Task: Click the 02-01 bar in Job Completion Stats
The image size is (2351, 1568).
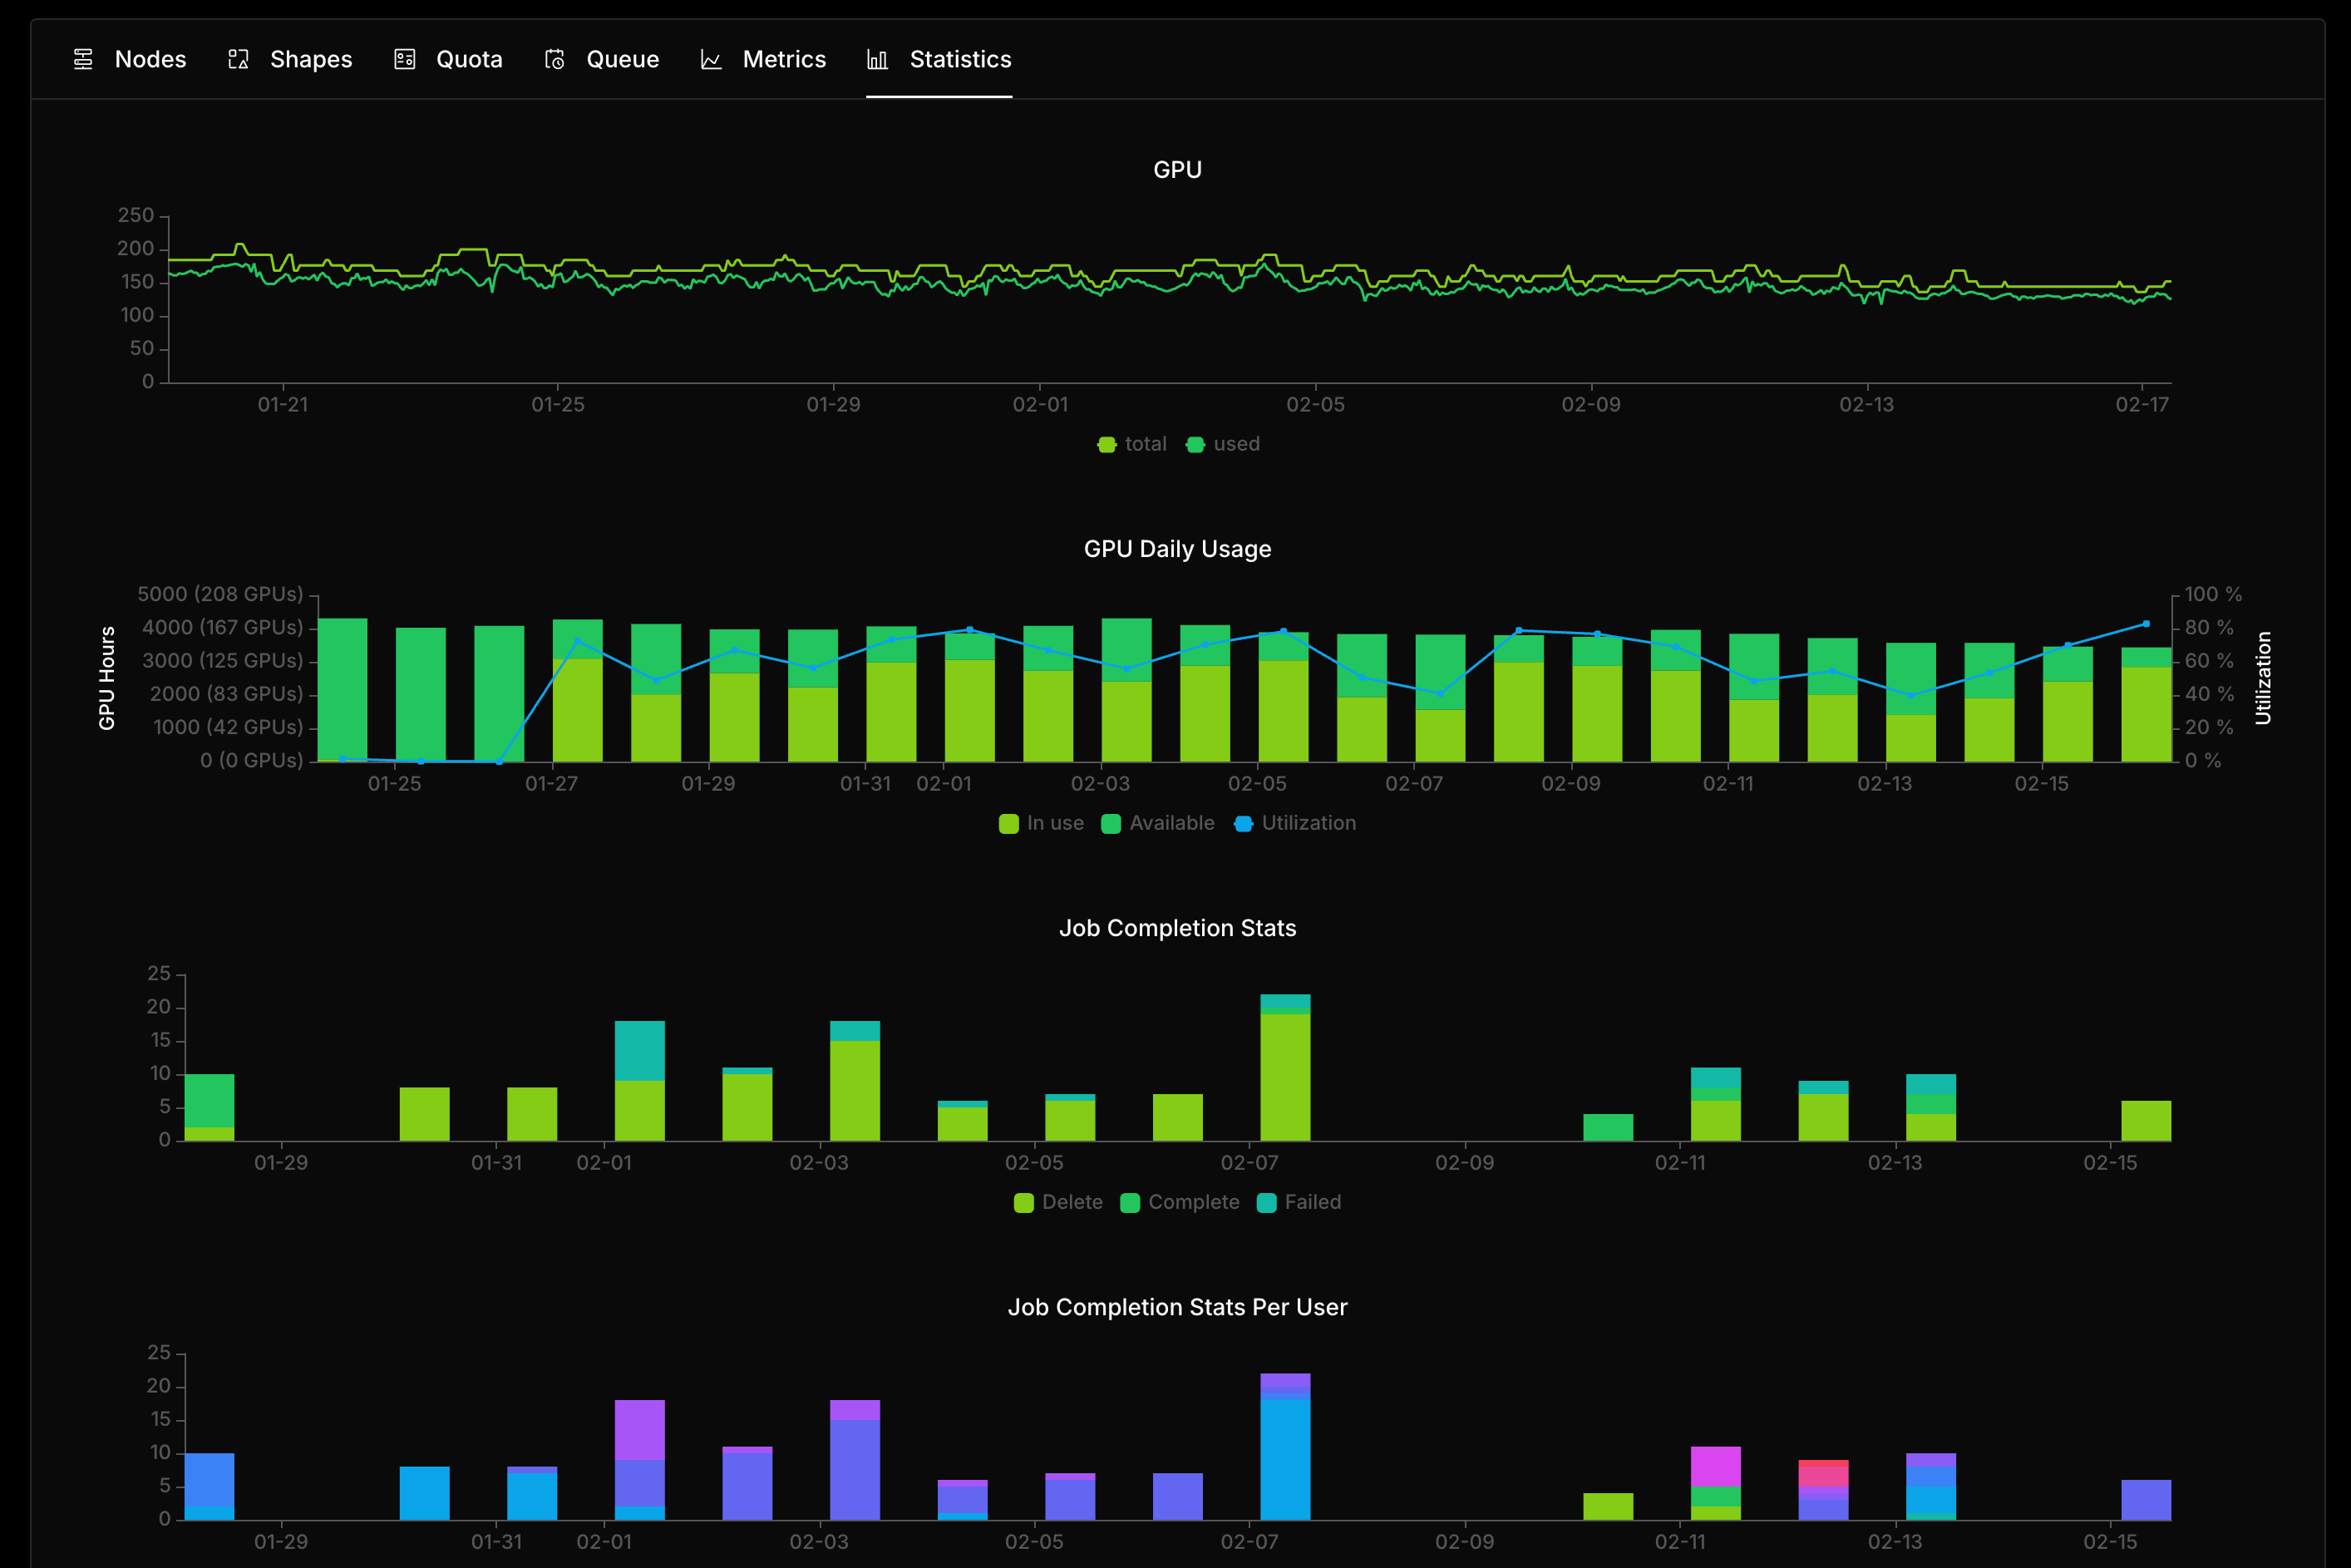Action: point(640,1081)
